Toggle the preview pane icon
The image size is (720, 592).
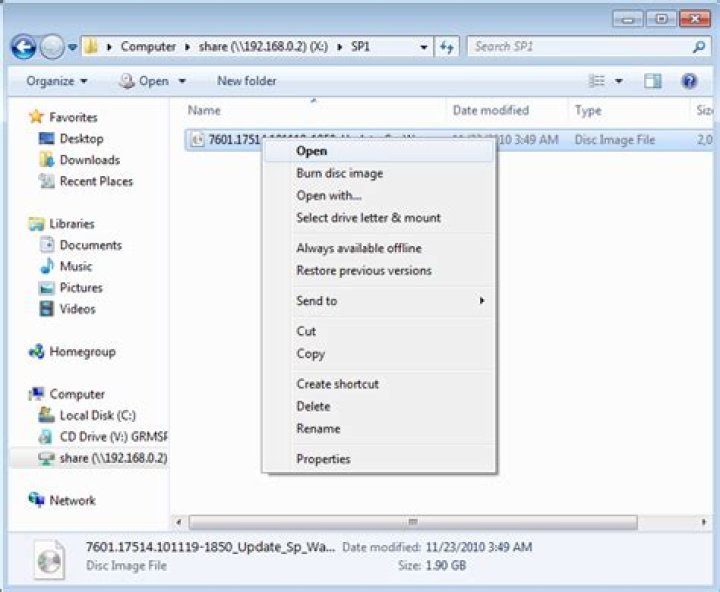653,81
